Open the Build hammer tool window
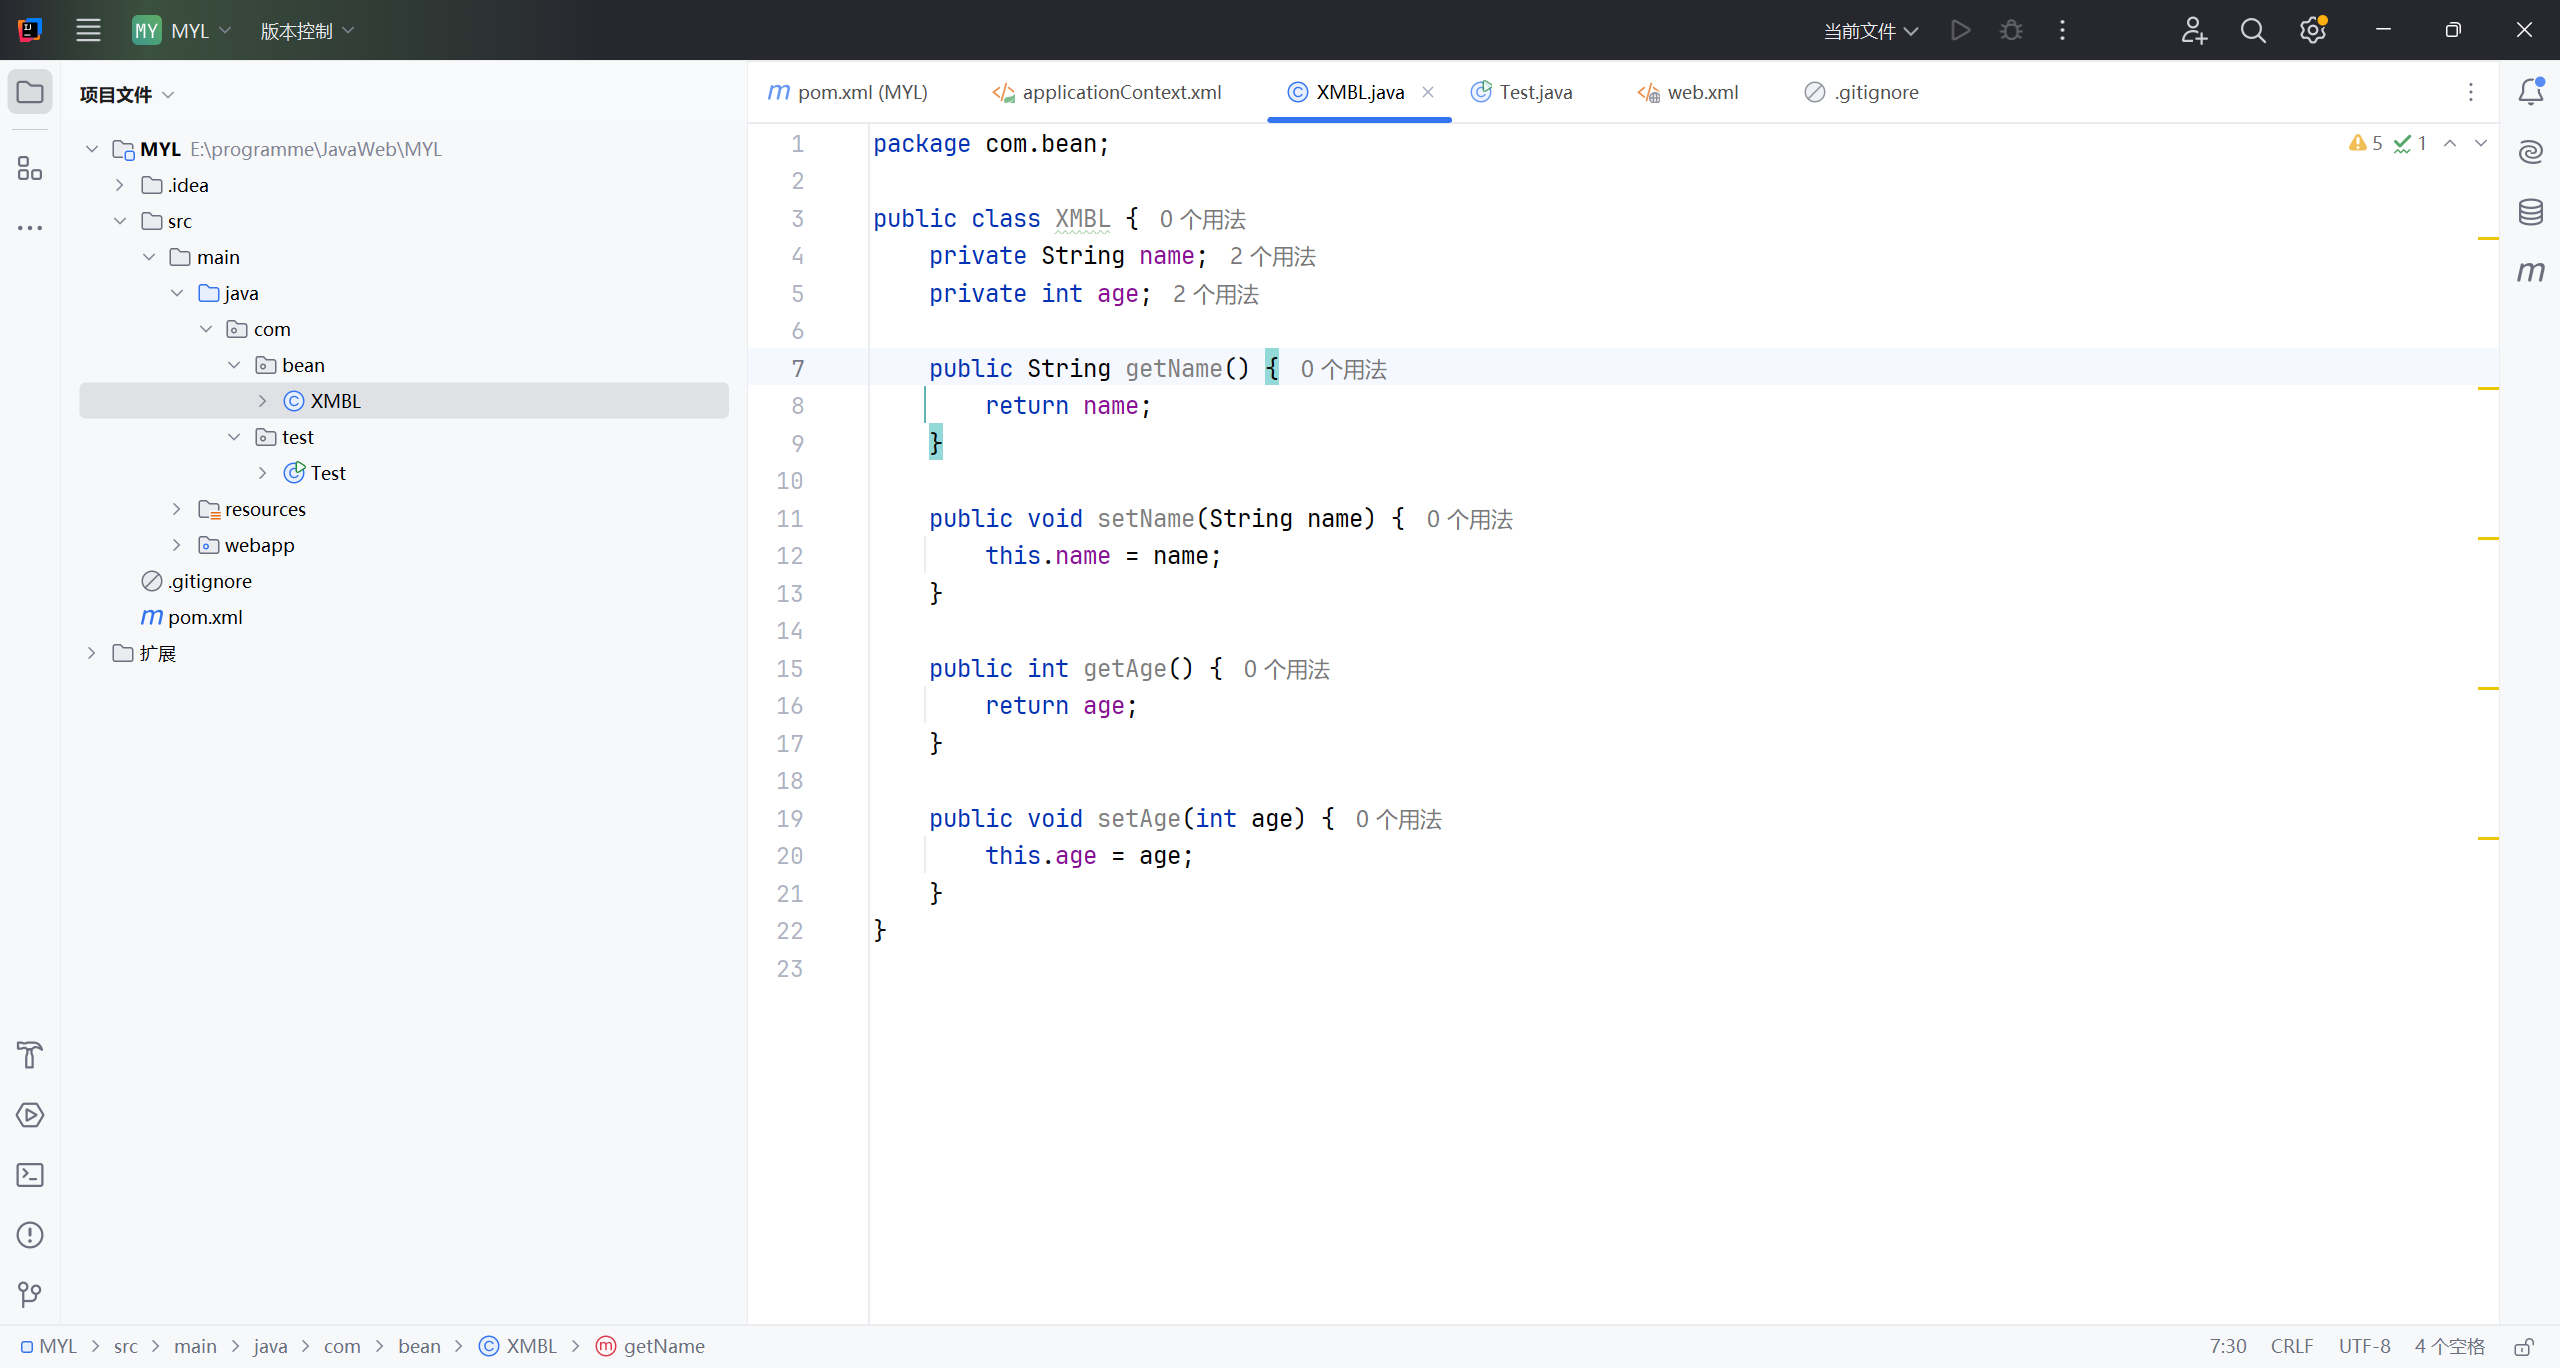 (x=30, y=1055)
